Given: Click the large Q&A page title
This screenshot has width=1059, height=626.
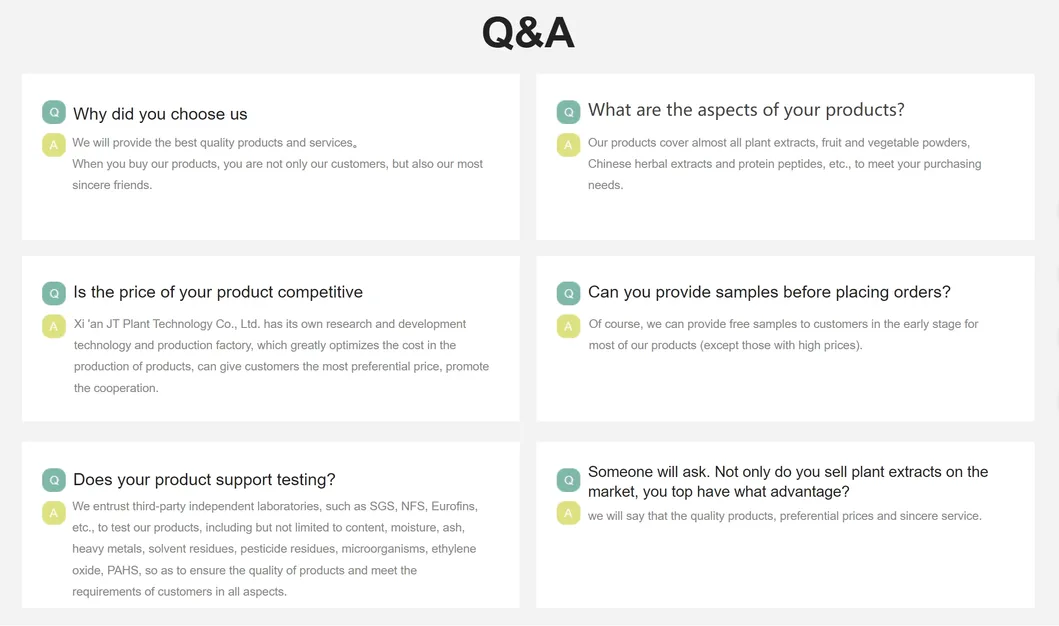Looking at the screenshot, I should (528, 32).
